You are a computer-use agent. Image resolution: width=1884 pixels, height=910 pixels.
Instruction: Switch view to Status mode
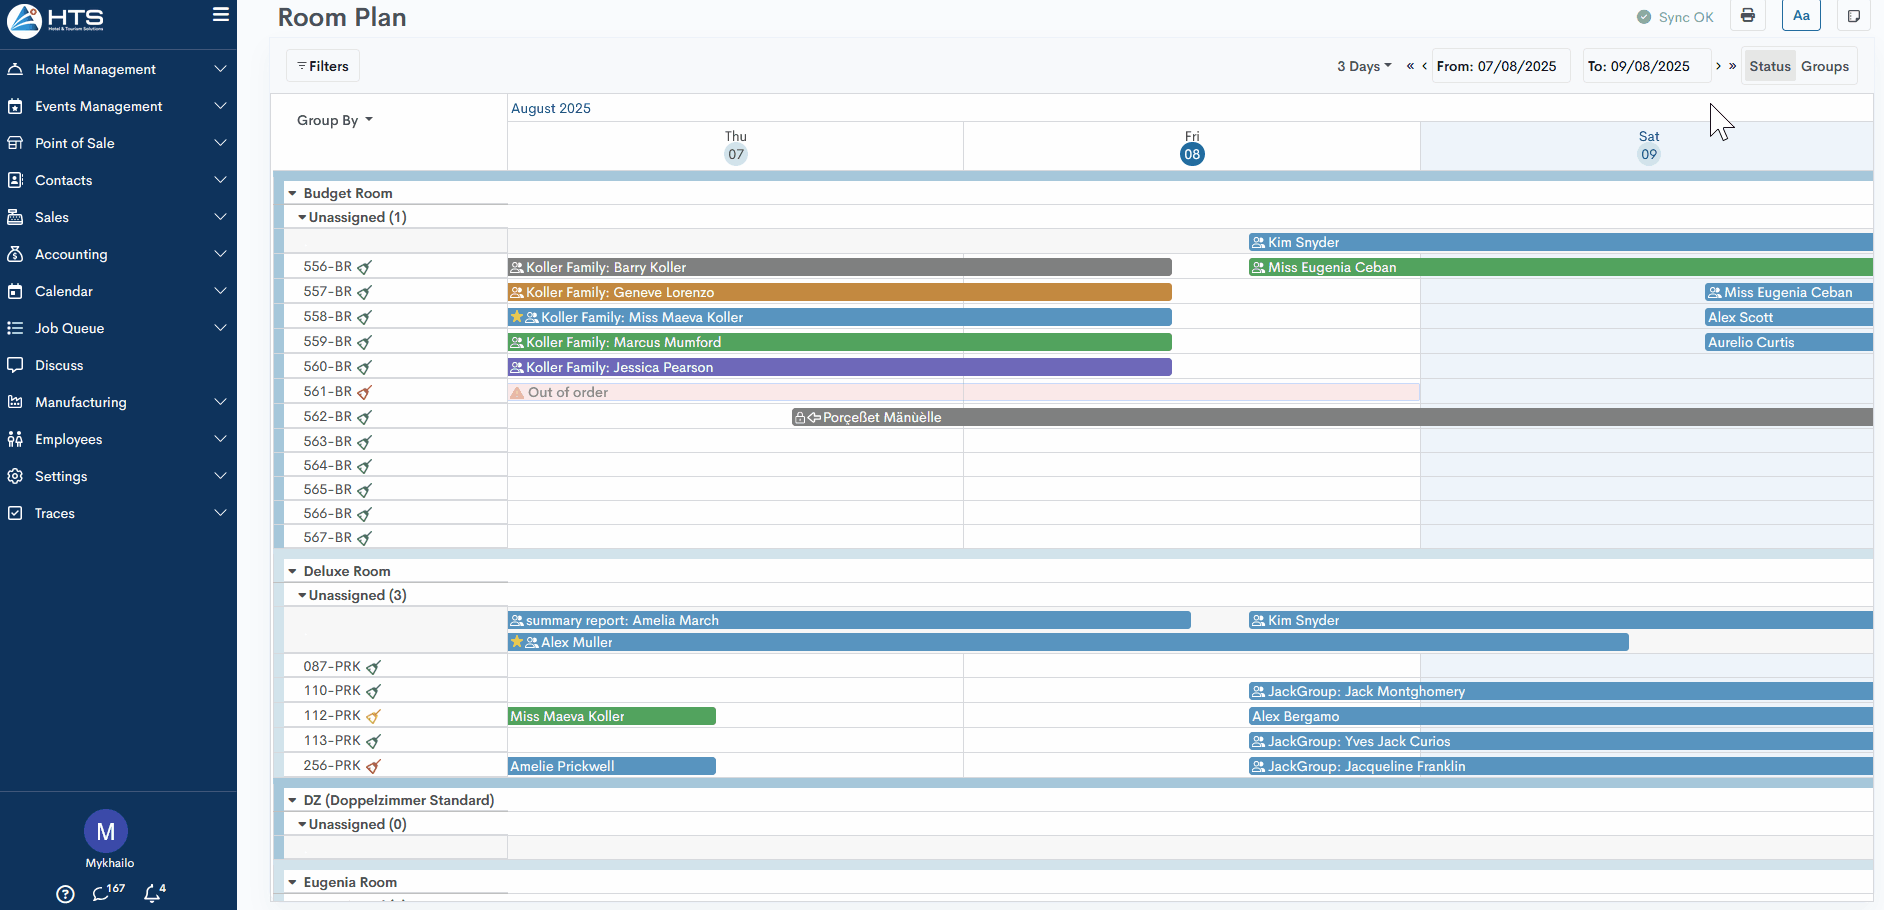[x=1769, y=66]
